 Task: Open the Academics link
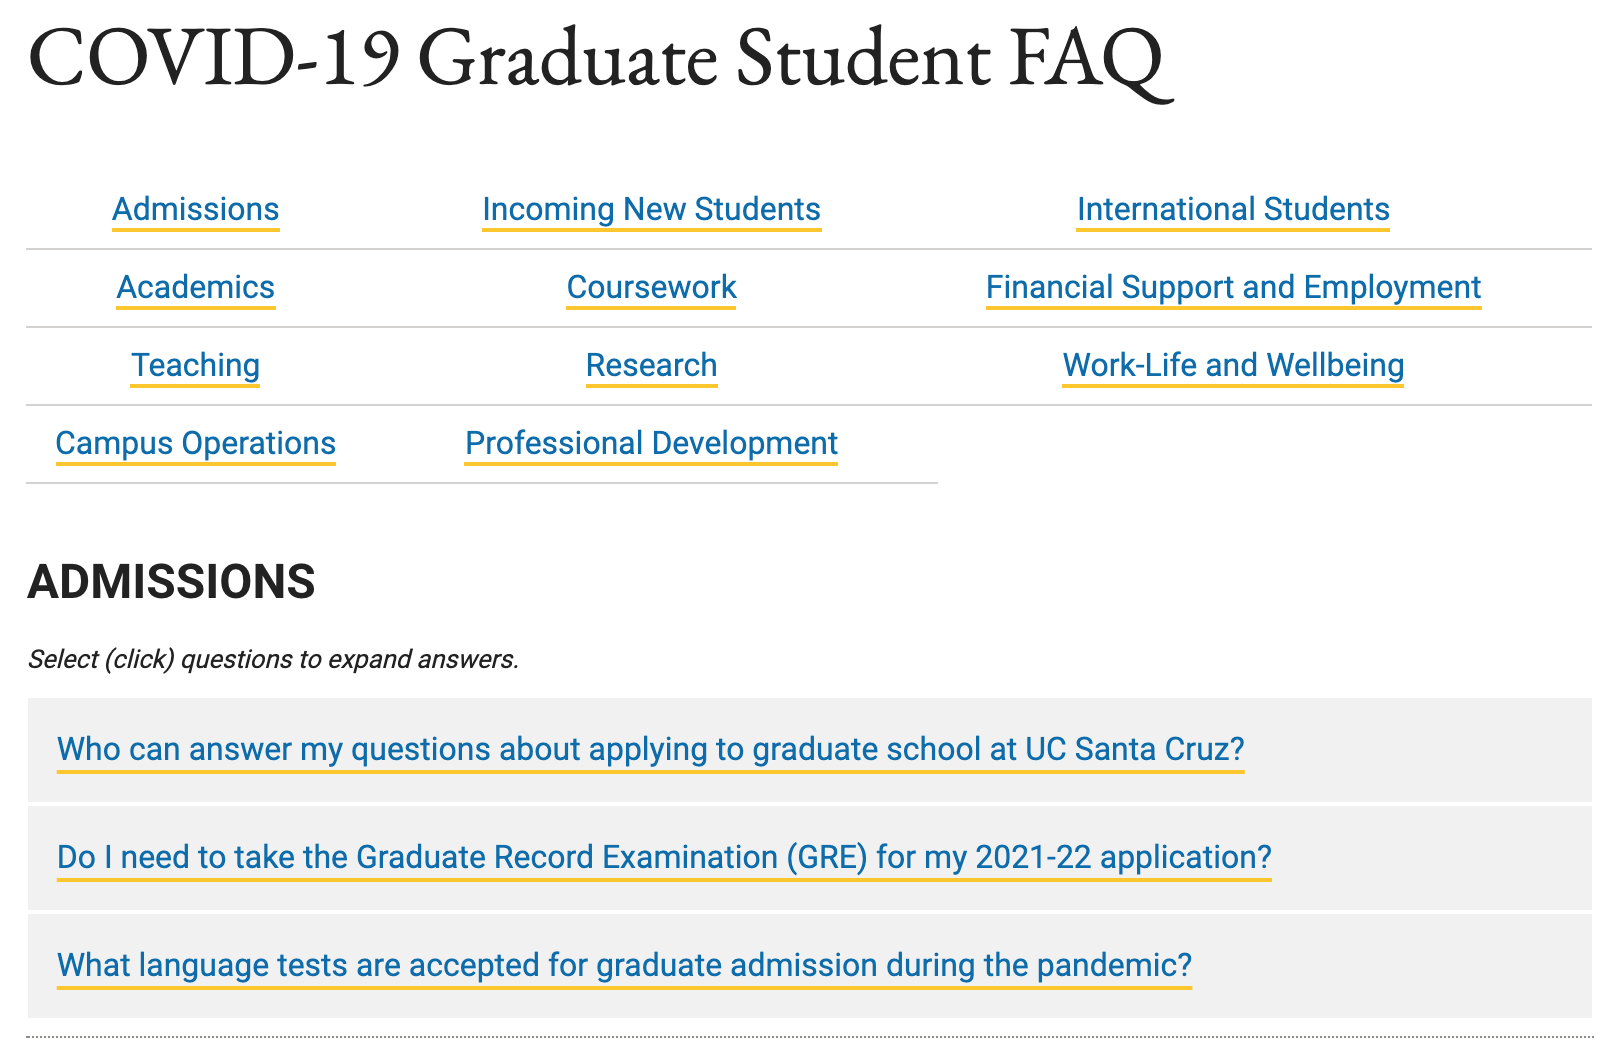(195, 287)
